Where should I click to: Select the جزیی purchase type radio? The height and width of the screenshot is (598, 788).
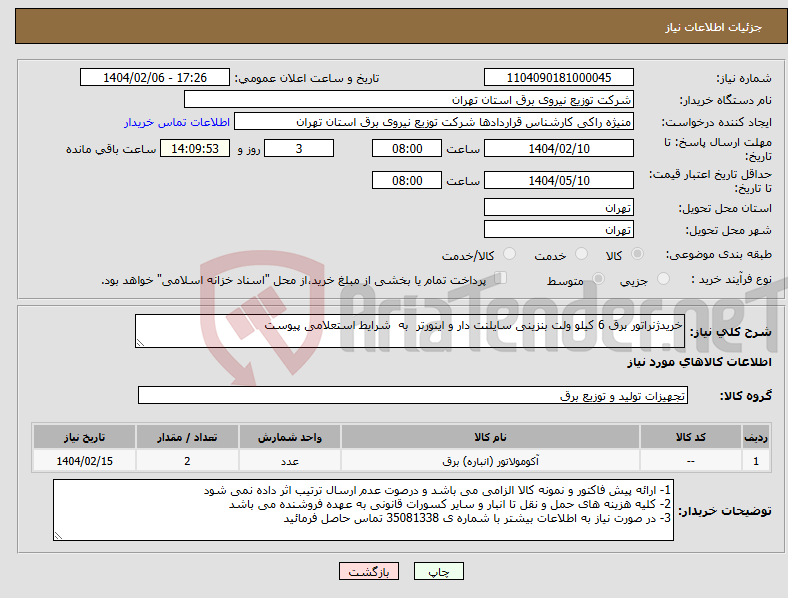click(x=663, y=278)
